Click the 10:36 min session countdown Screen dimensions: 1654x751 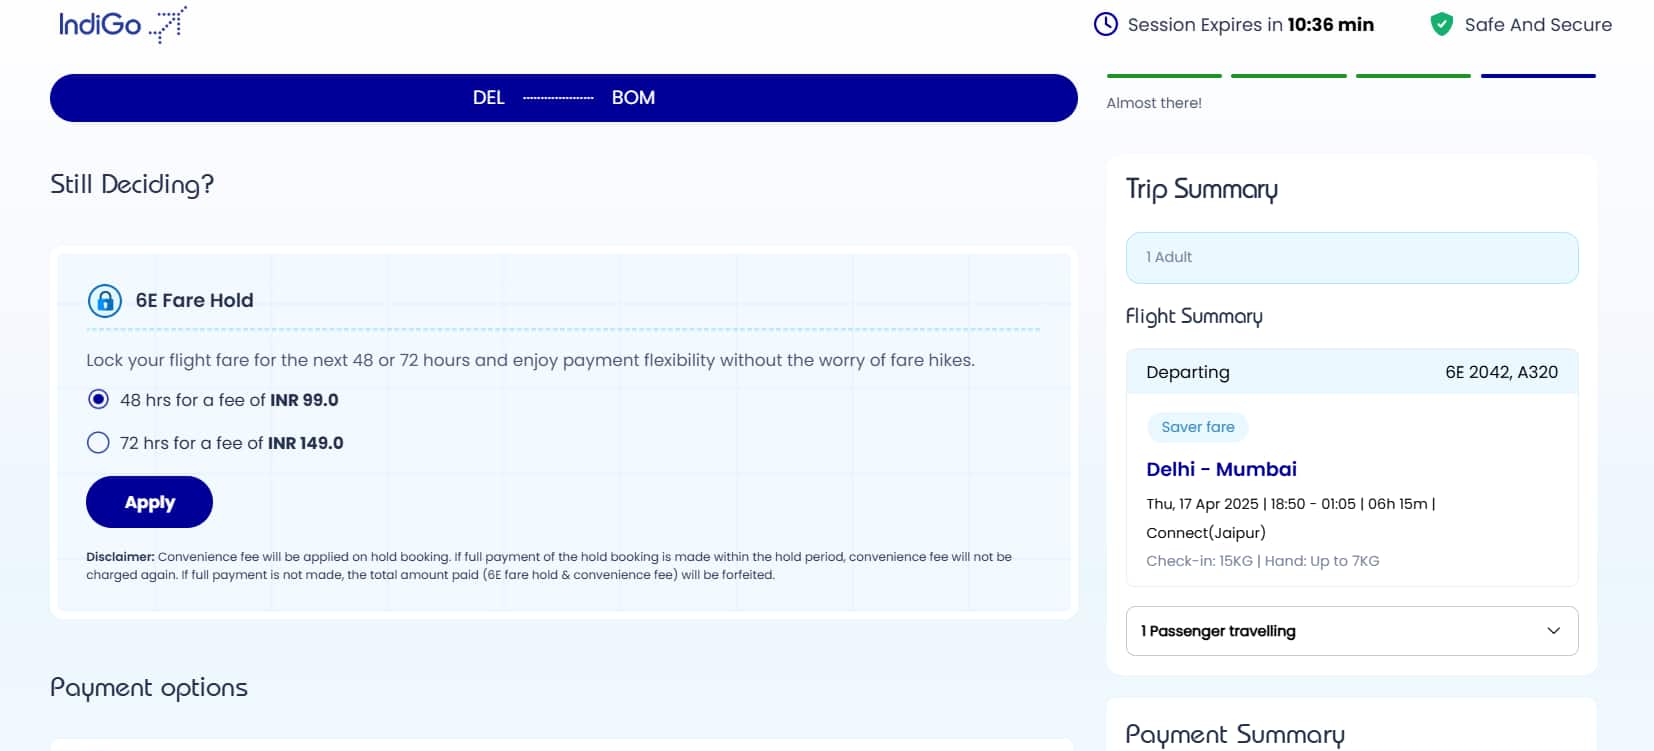click(1330, 25)
